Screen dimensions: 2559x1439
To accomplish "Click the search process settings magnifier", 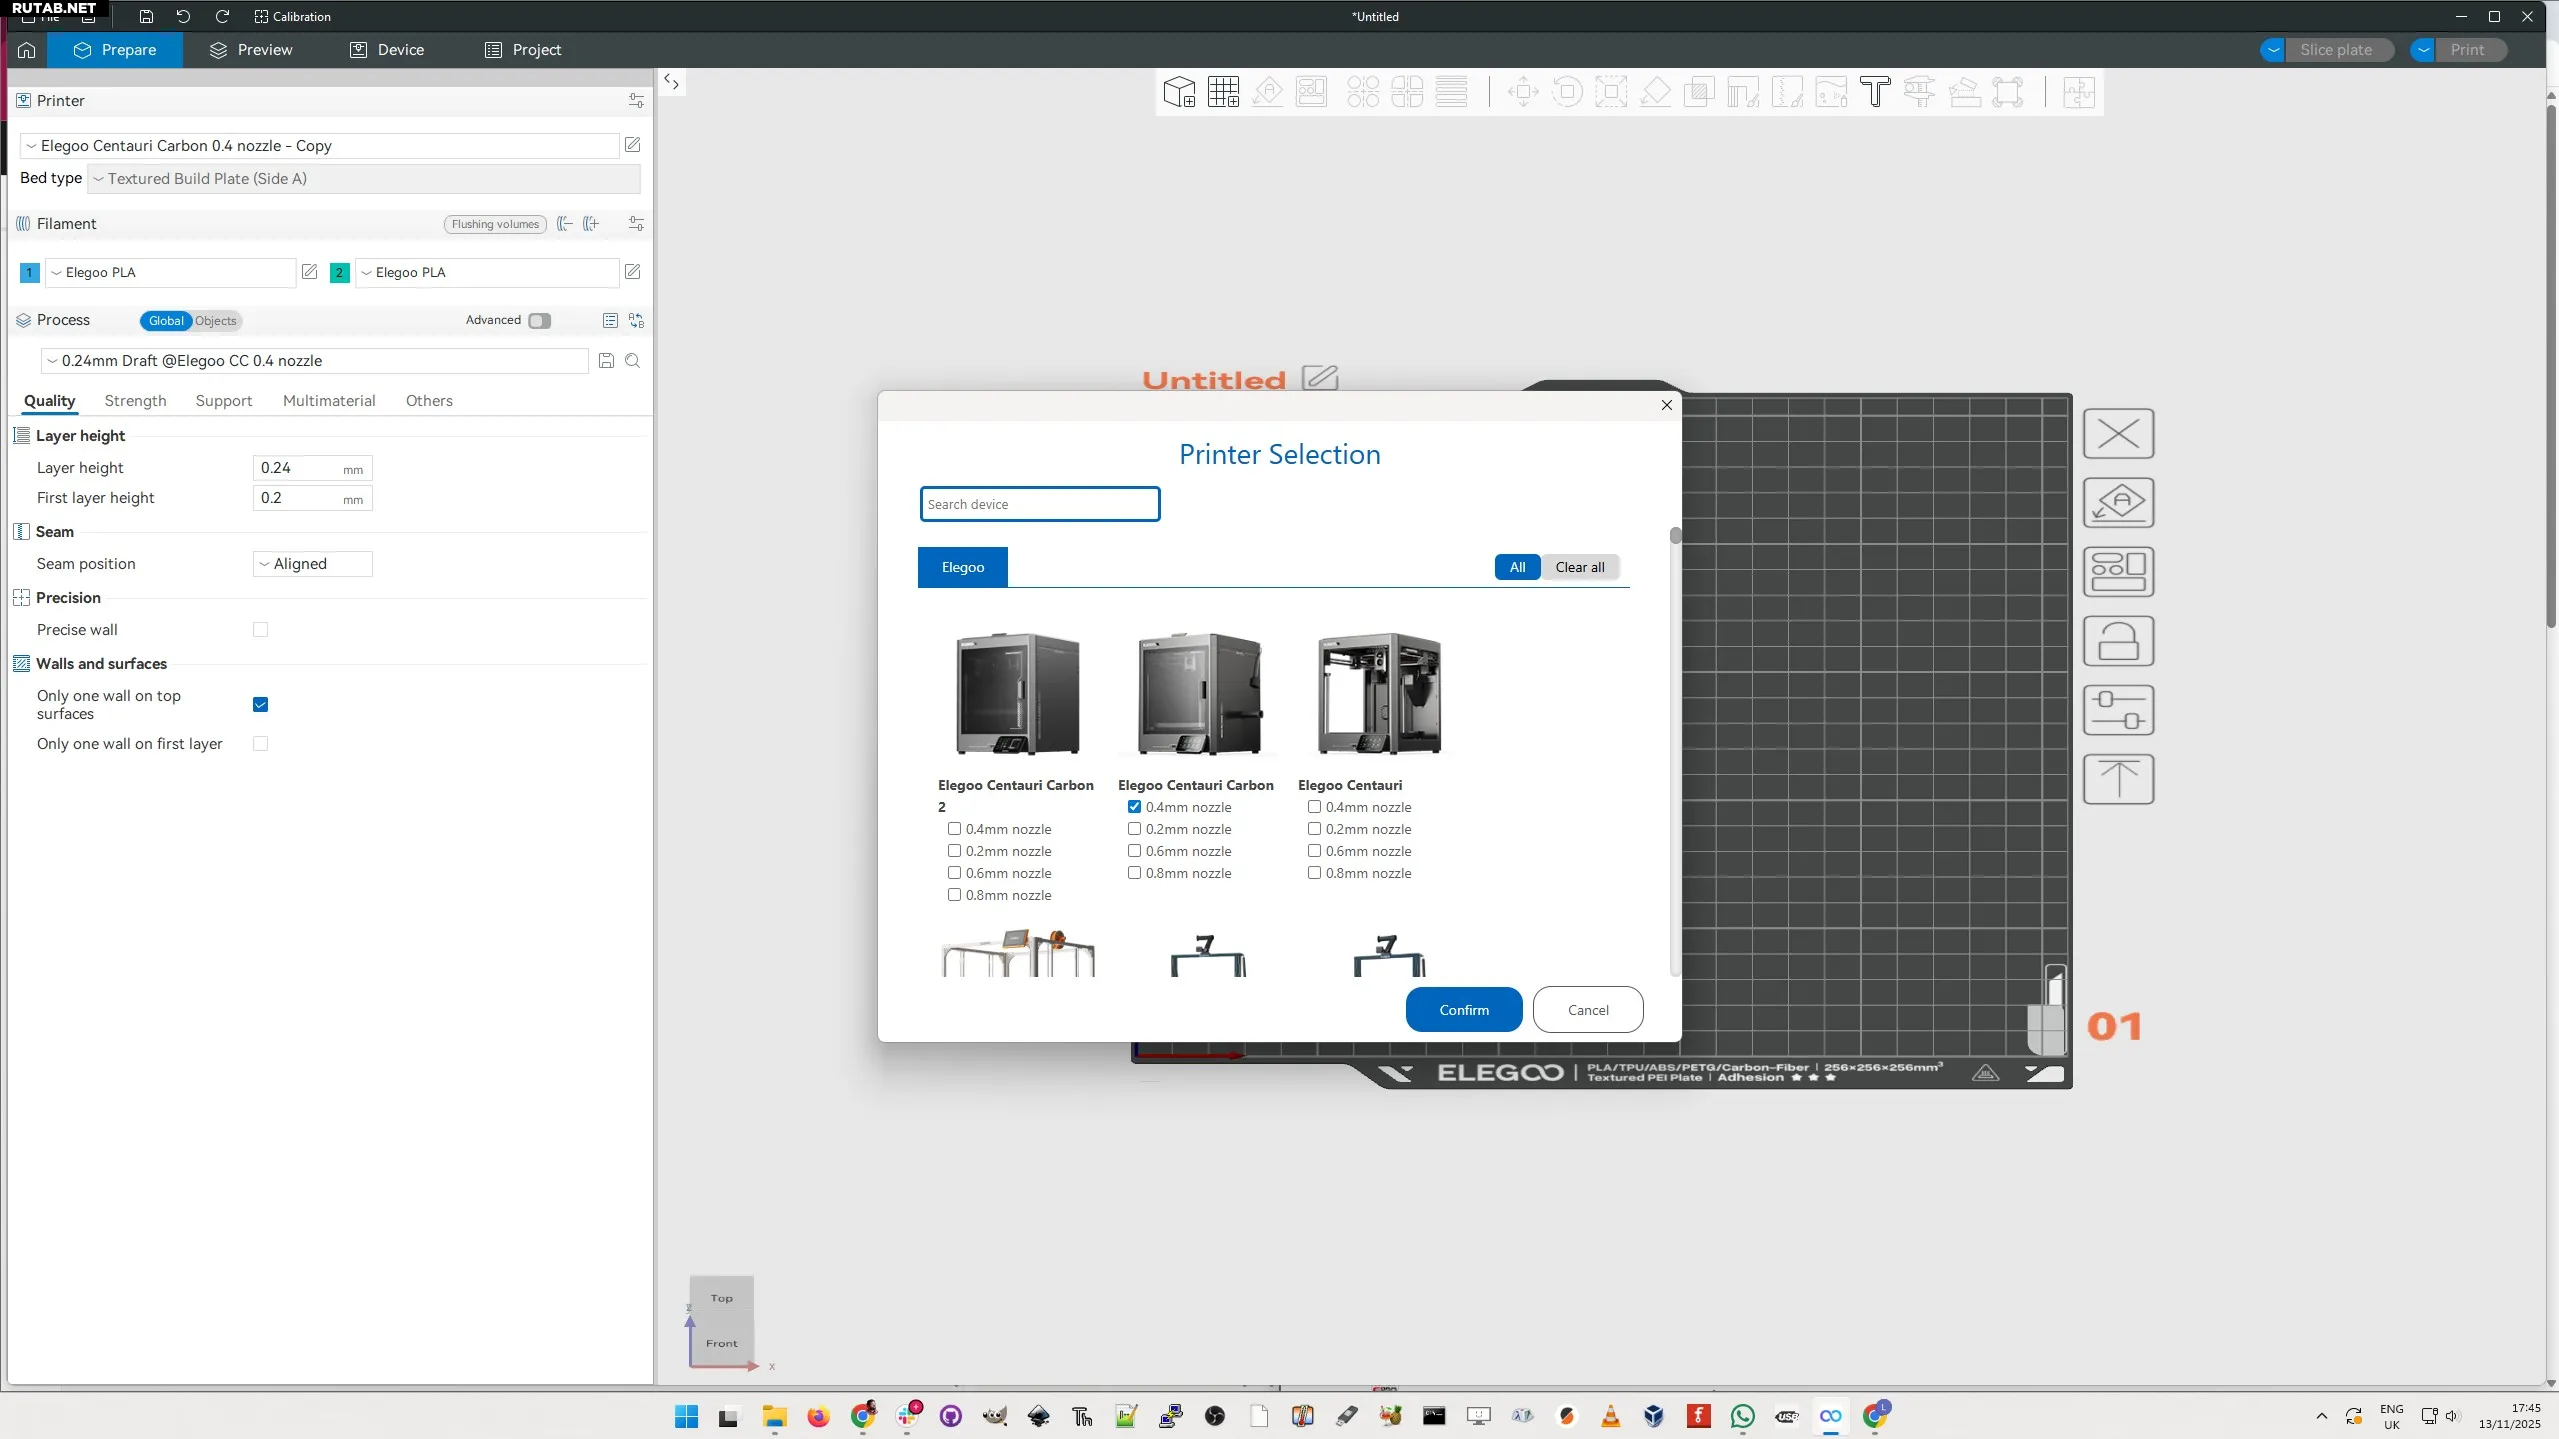I will click(x=632, y=361).
